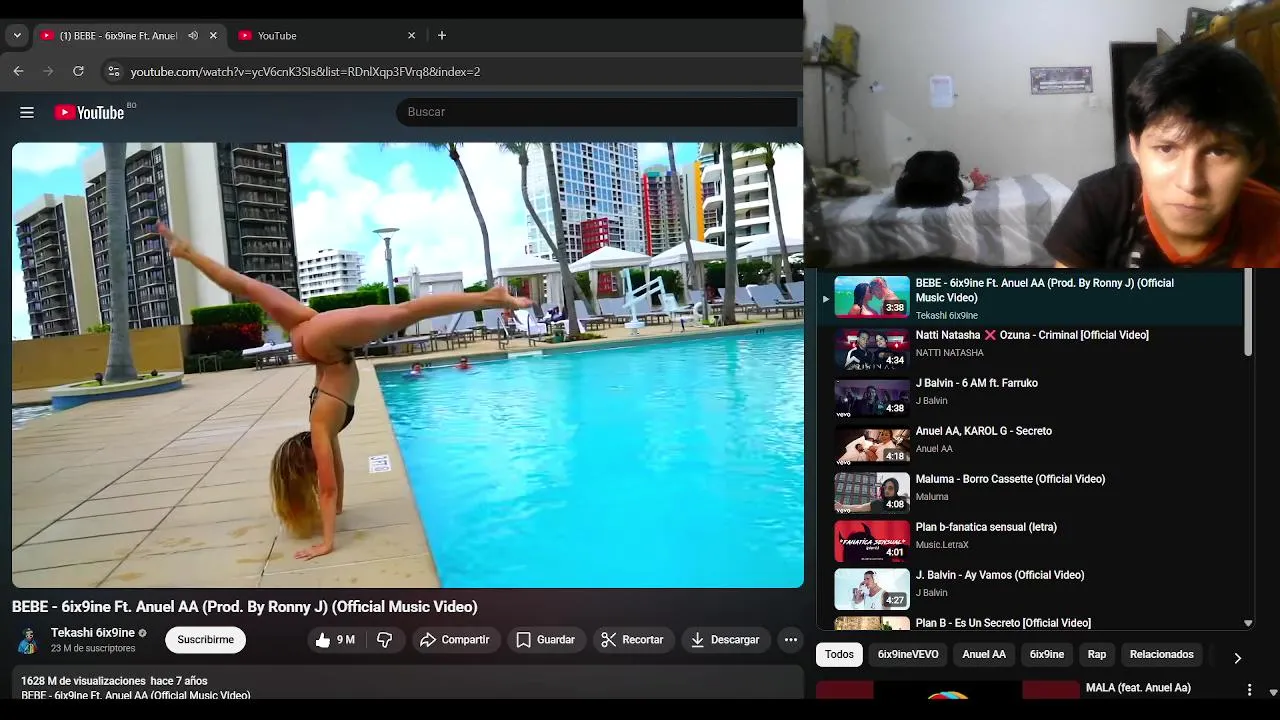Image resolution: width=1280 pixels, height=720 pixels.
Task: Open Tekashi 6ix9ine channel name link
Action: 93,633
